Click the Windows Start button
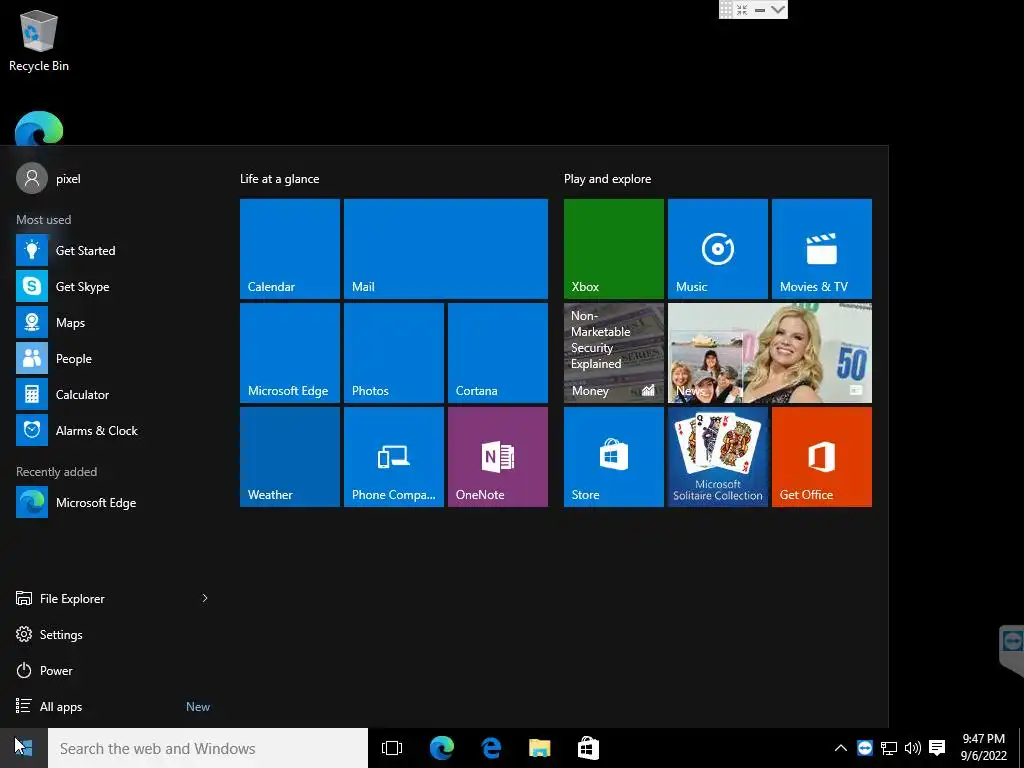The width and height of the screenshot is (1024, 768). coord(24,748)
